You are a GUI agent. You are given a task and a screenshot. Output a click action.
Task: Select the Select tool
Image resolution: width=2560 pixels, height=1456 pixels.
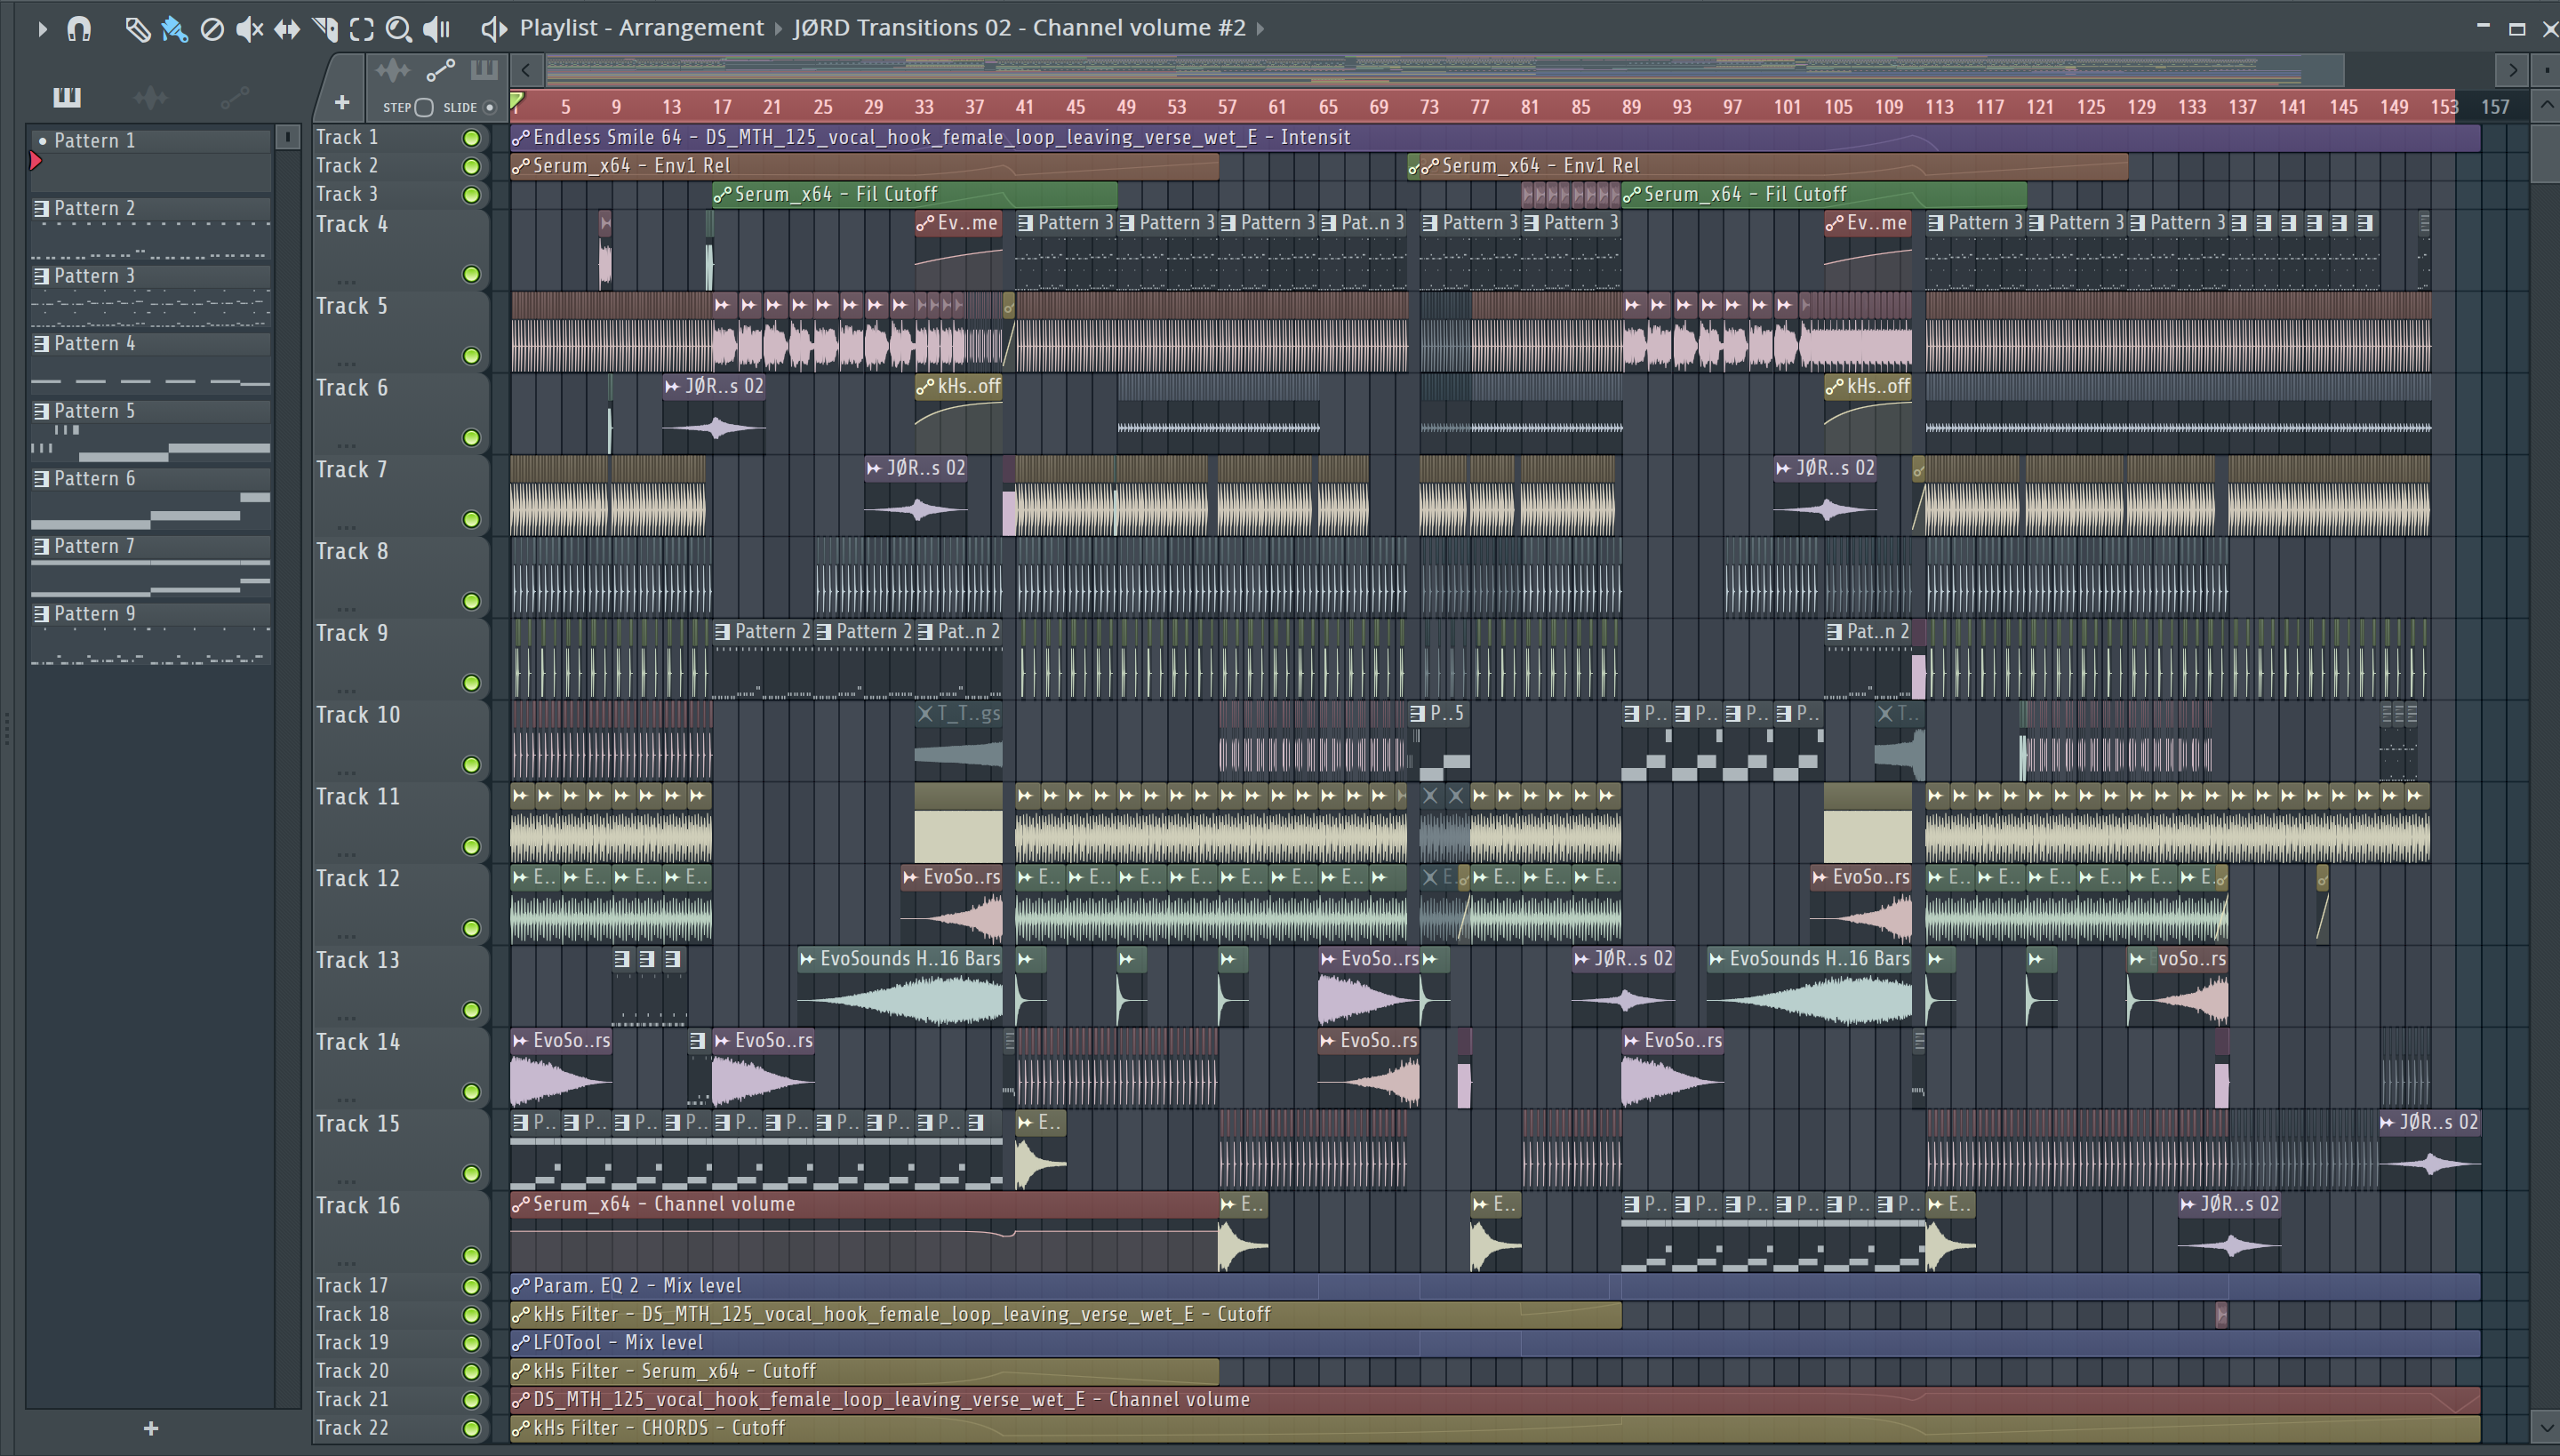(x=362, y=29)
